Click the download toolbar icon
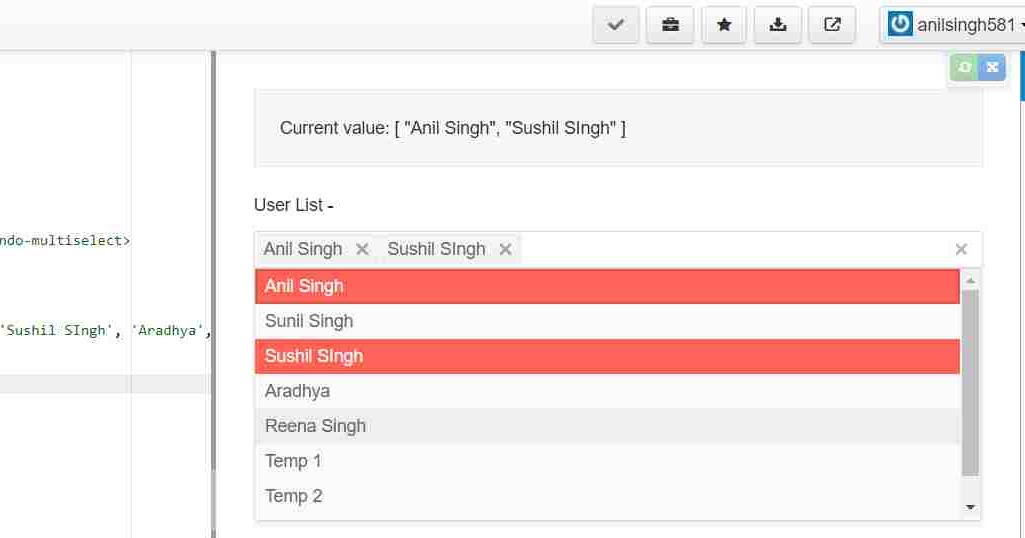1025x538 pixels. (778, 25)
